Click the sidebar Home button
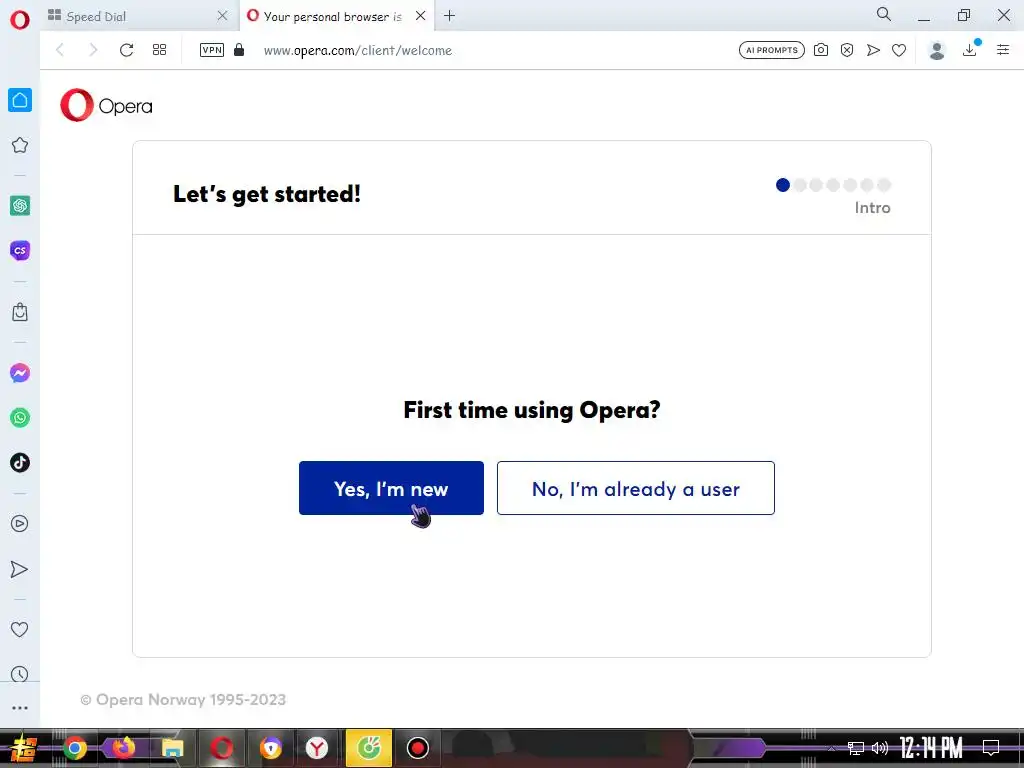The height and width of the screenshot is (768, 1024). click(x=20, y=100)
